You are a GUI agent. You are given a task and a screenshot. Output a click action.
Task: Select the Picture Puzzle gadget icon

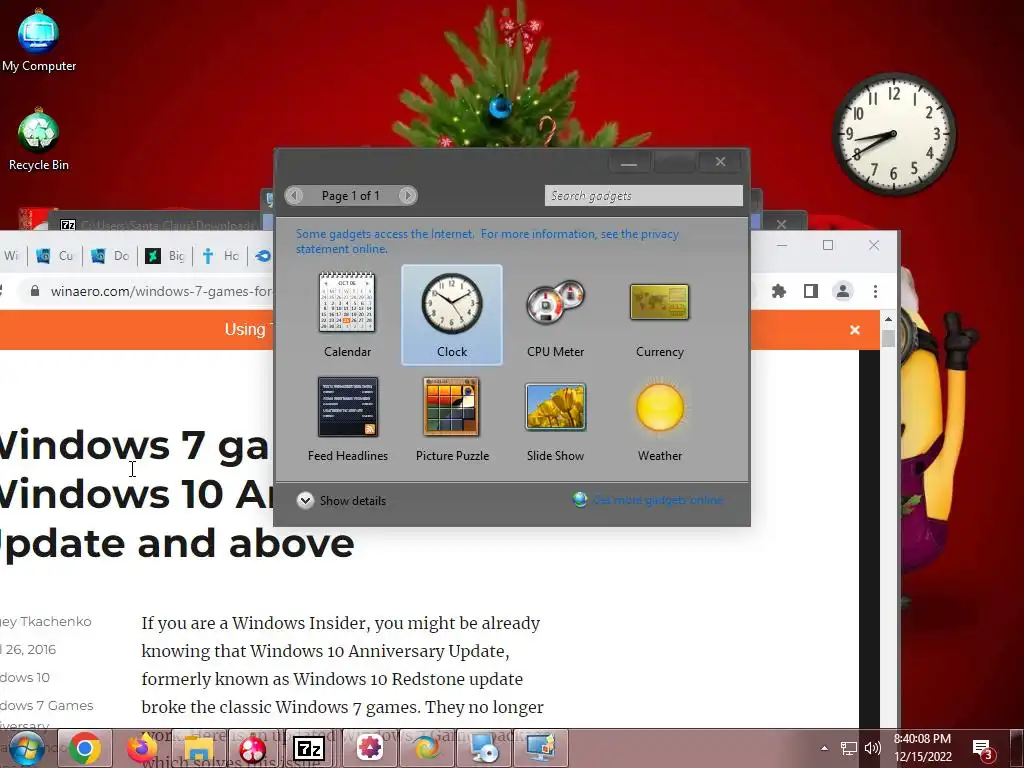tap(452, 406)
